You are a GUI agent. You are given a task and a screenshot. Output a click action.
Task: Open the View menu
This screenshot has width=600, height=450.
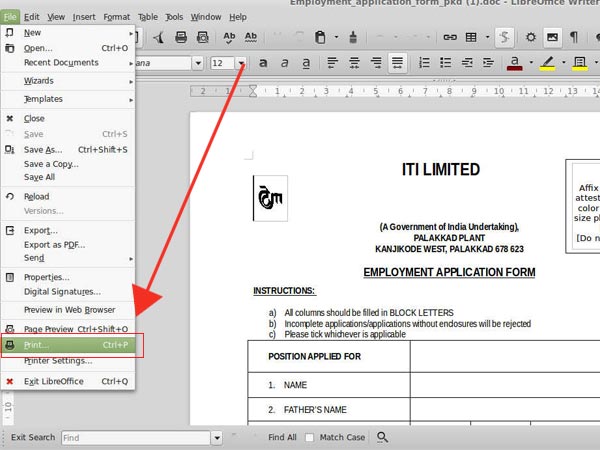click(x=56, y=17)
